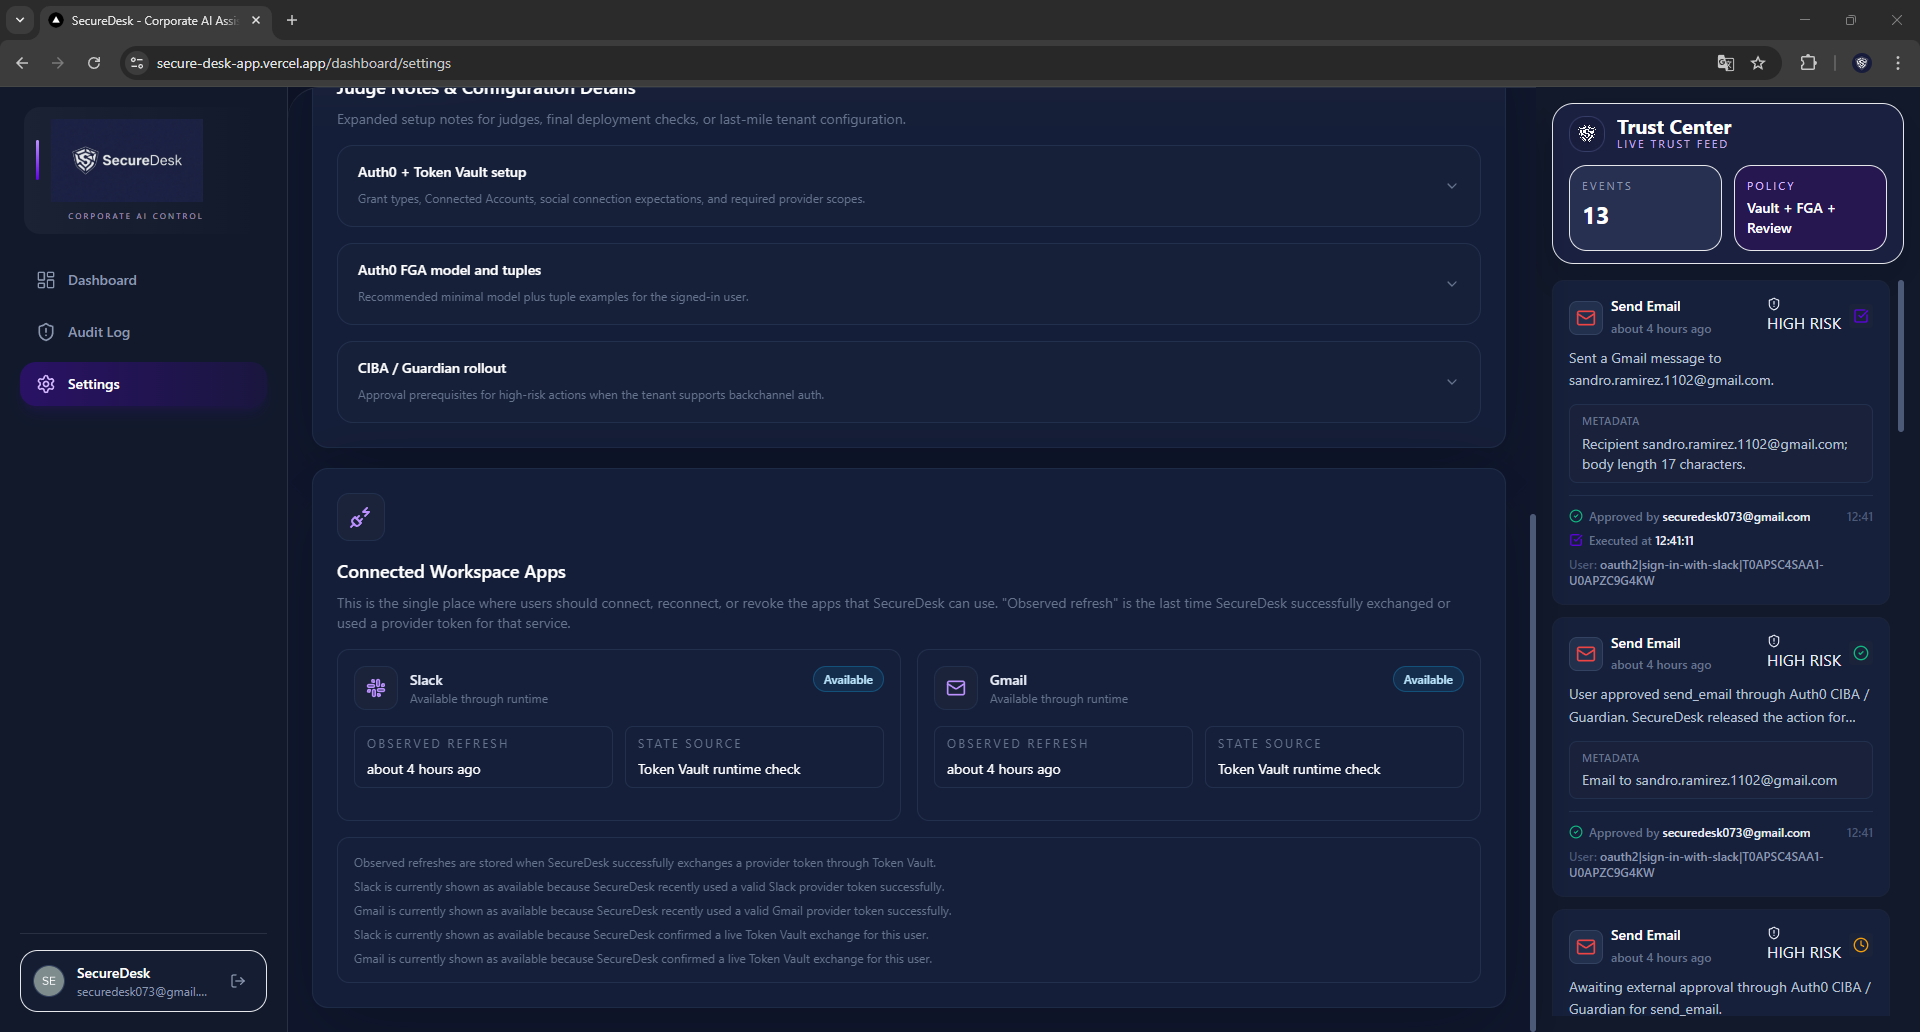Go to the Dashboard page
Screen dimensions: 1920x1032
click(x=143, y=280)
